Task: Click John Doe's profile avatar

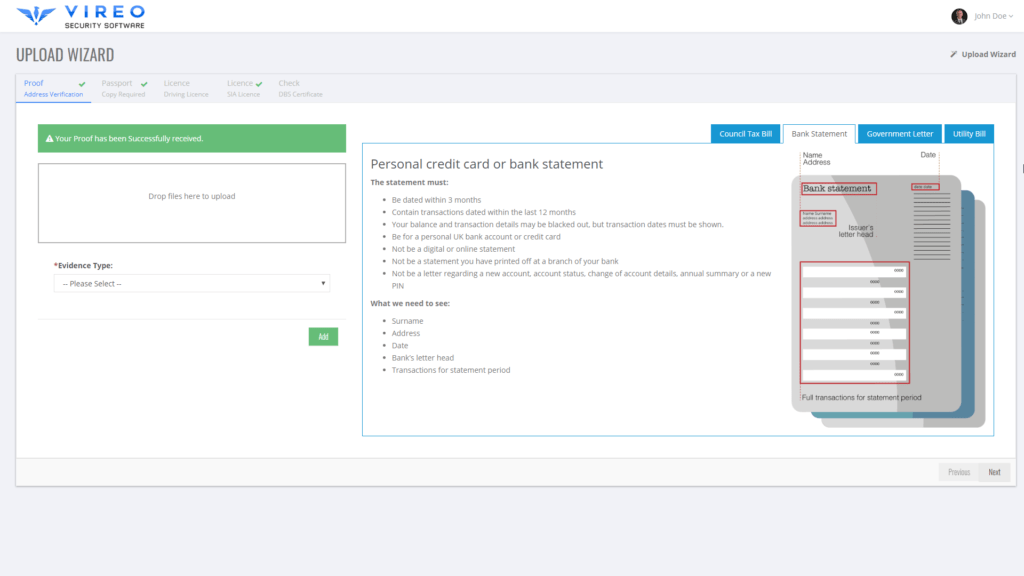Action: 958,15
